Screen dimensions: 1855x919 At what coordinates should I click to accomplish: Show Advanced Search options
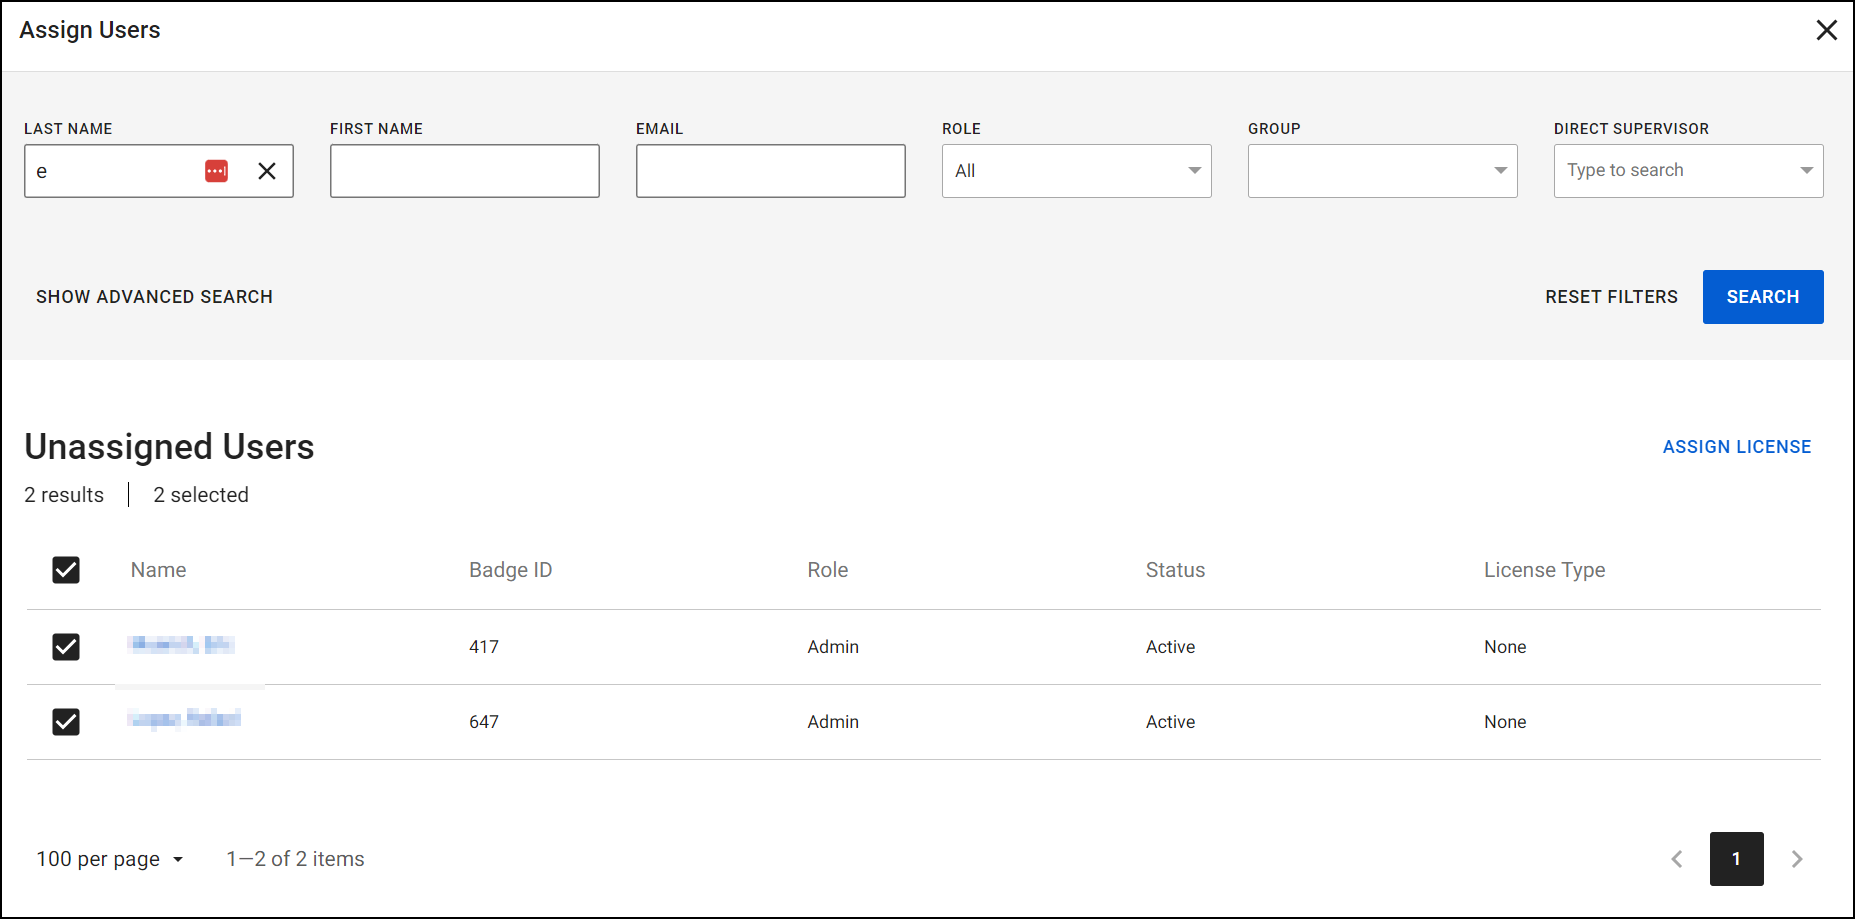(154, 297)
